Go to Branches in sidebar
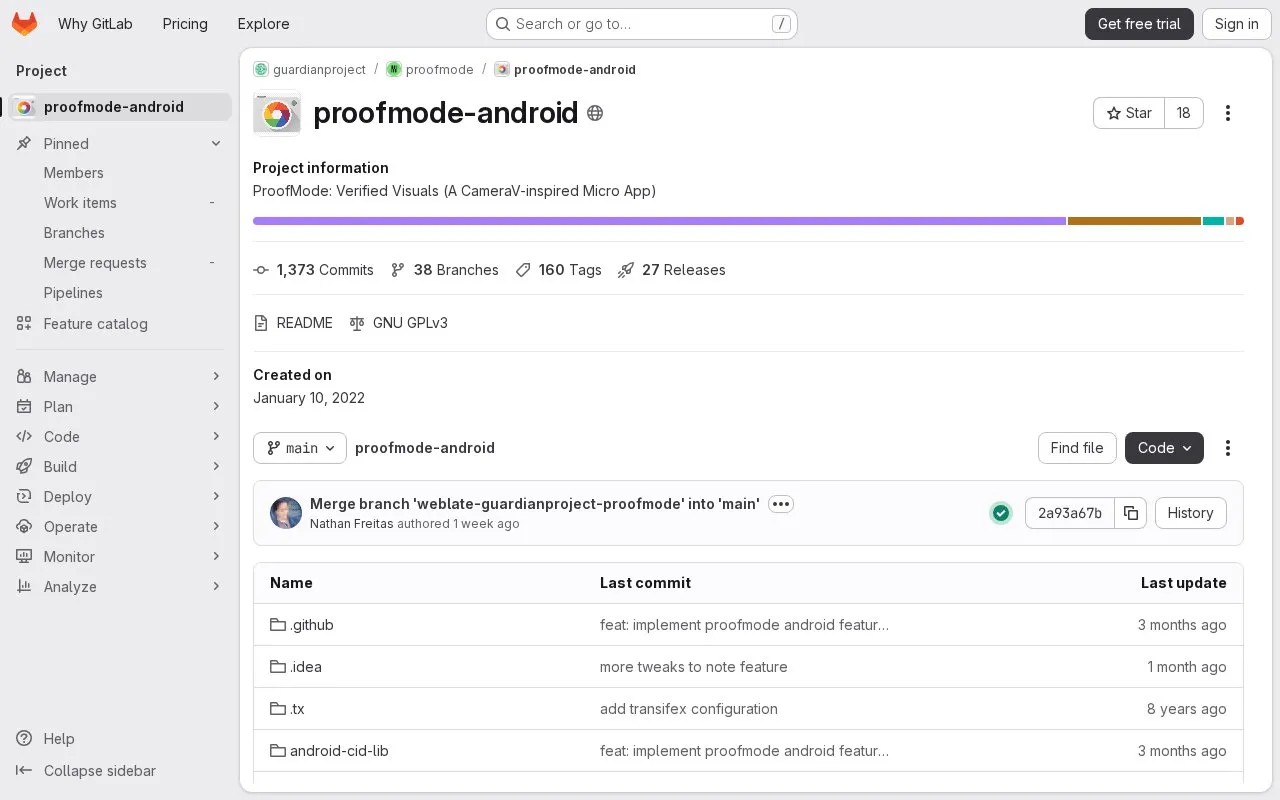 point(120,233)
